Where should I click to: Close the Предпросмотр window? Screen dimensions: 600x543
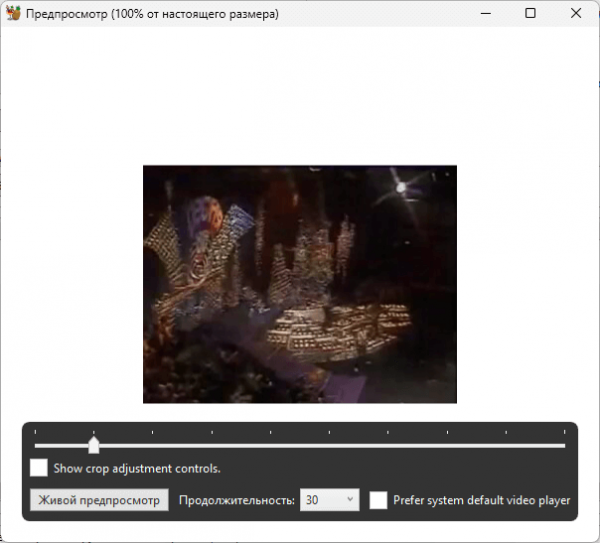576,13
